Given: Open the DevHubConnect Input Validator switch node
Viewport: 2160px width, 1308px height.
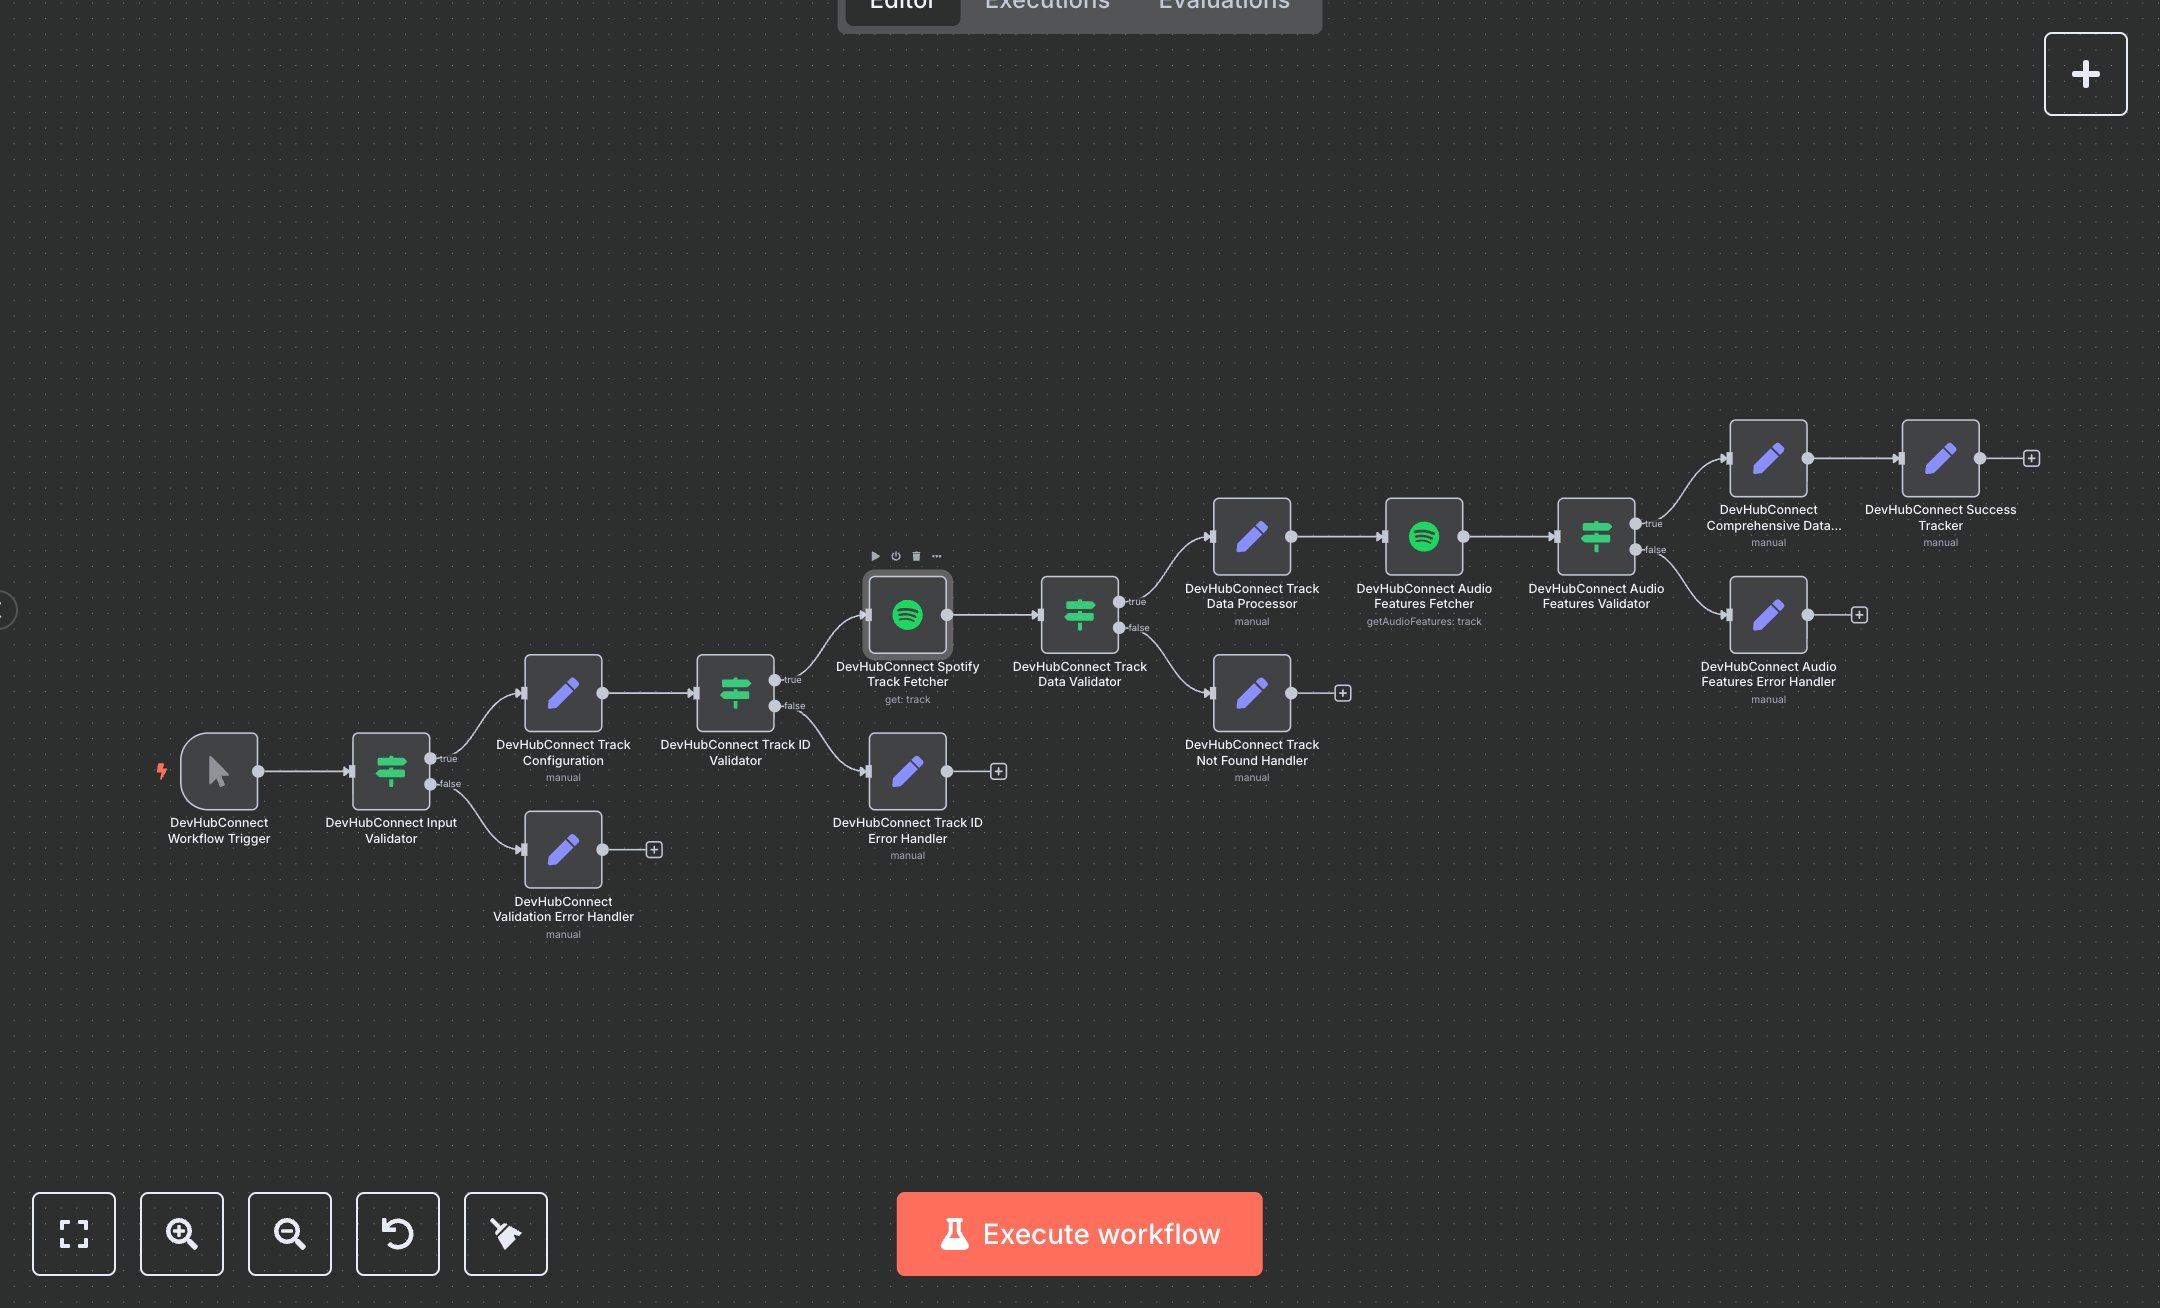Looking at the screenshot, I should tap(391, 770).
